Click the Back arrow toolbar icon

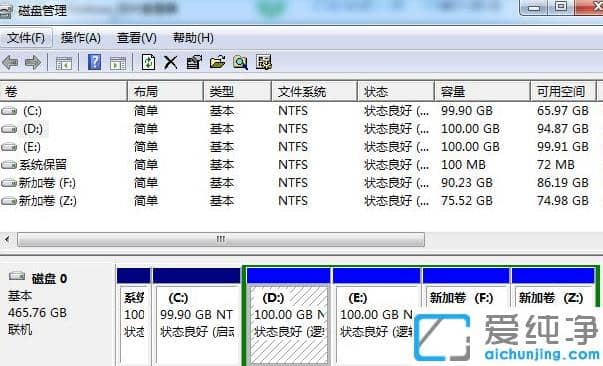click(10, 62)
